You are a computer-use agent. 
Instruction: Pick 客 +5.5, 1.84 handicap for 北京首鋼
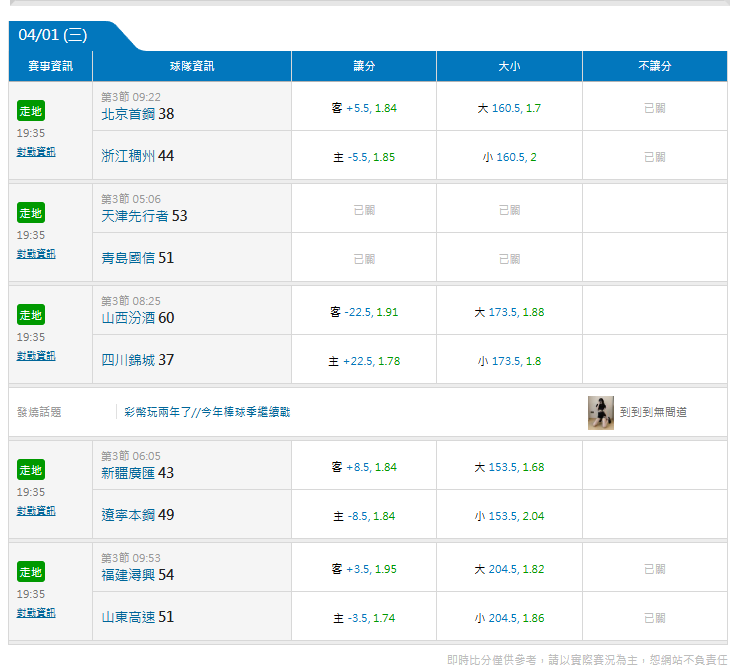click(364, 108)
